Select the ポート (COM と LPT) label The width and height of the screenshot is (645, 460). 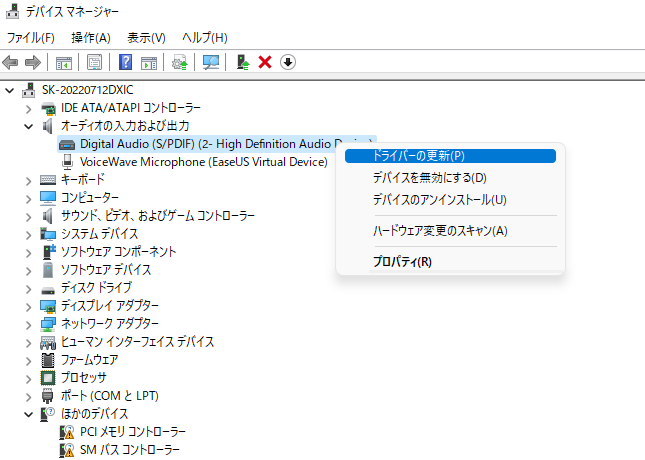click(x=110, y=396)
